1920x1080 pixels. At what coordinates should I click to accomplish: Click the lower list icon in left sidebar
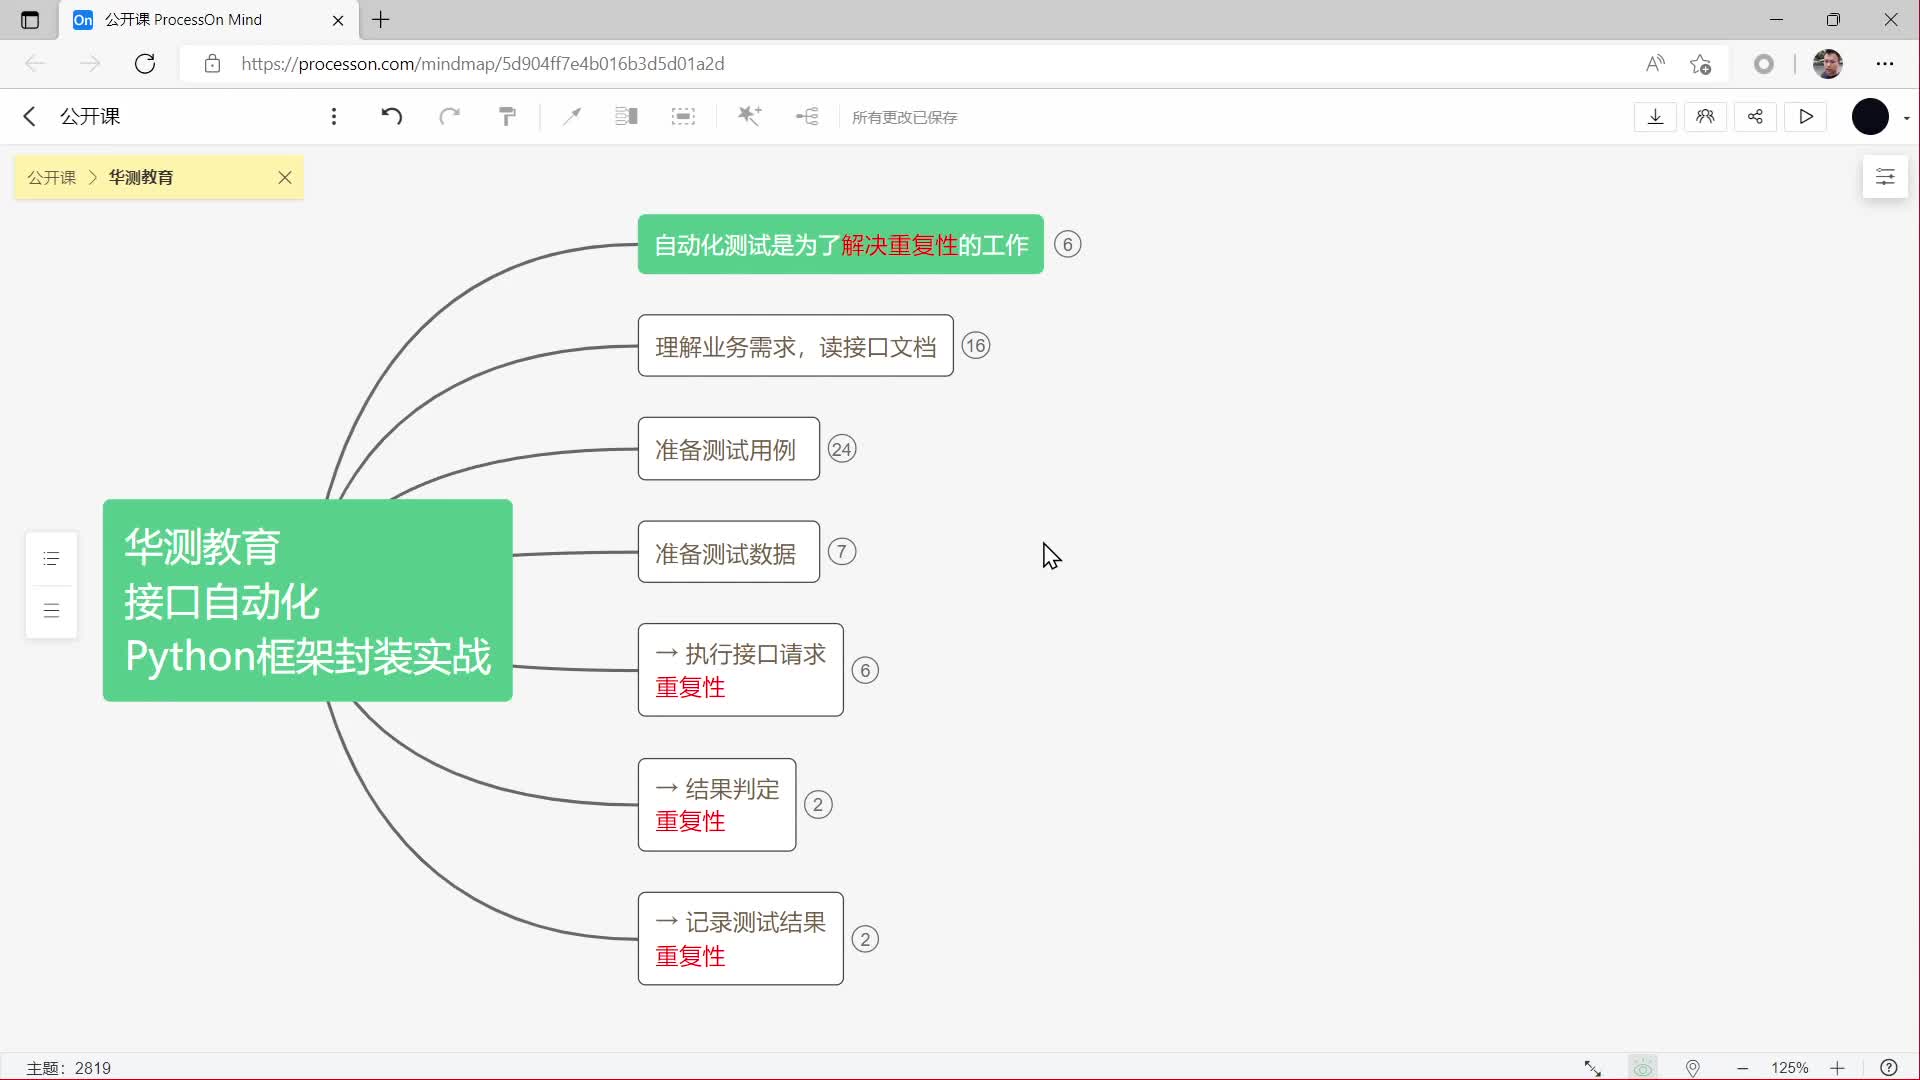[x=52, y=611]
